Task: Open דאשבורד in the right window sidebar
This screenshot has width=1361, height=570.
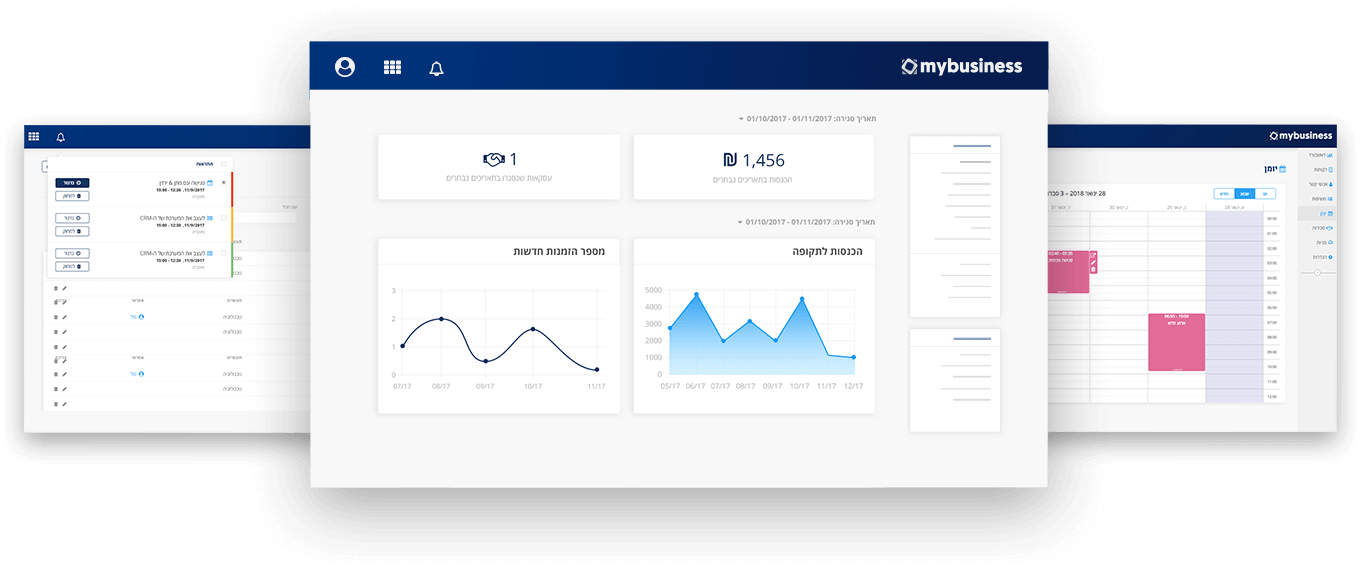Action: pos(1320,155)
